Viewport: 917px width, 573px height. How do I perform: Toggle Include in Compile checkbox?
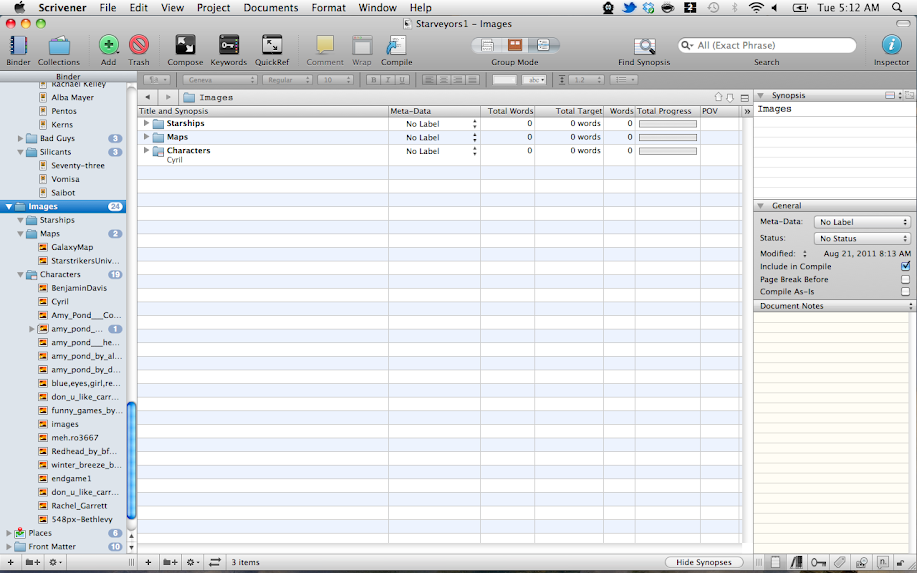(x=905, y=266)
